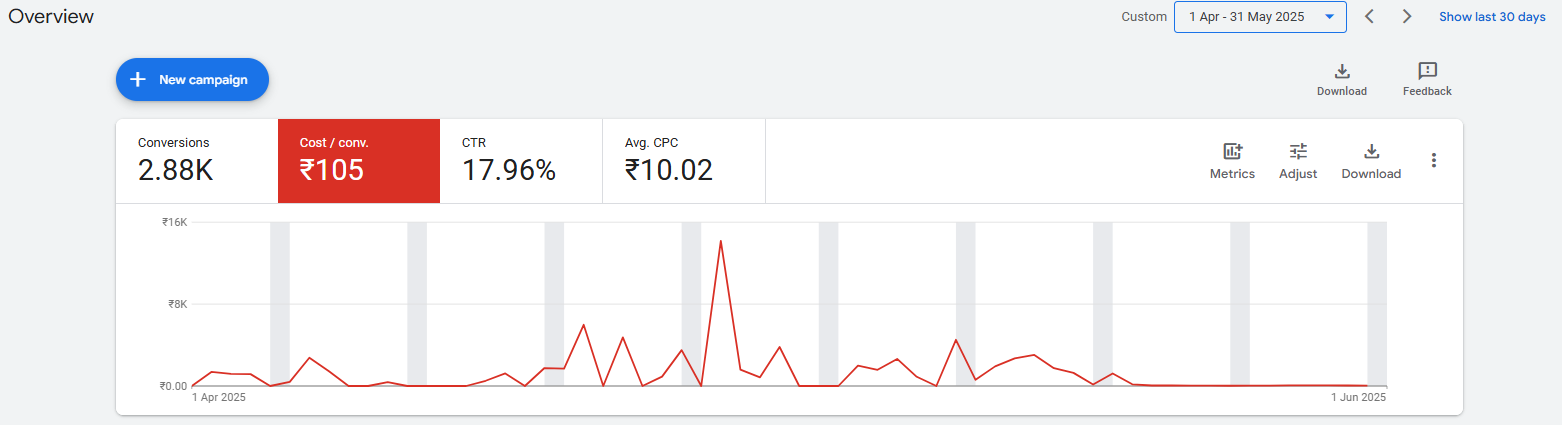
Task: Click Show last 30 days link
Action: [x=1492, y=17]
